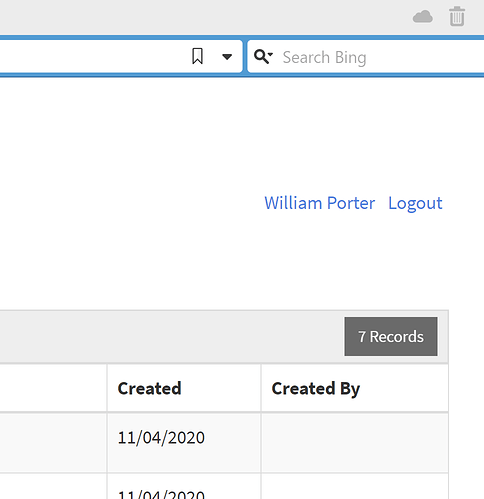
Task: Open the trash can closed tabs icon
Action: [x=457, y=16]
